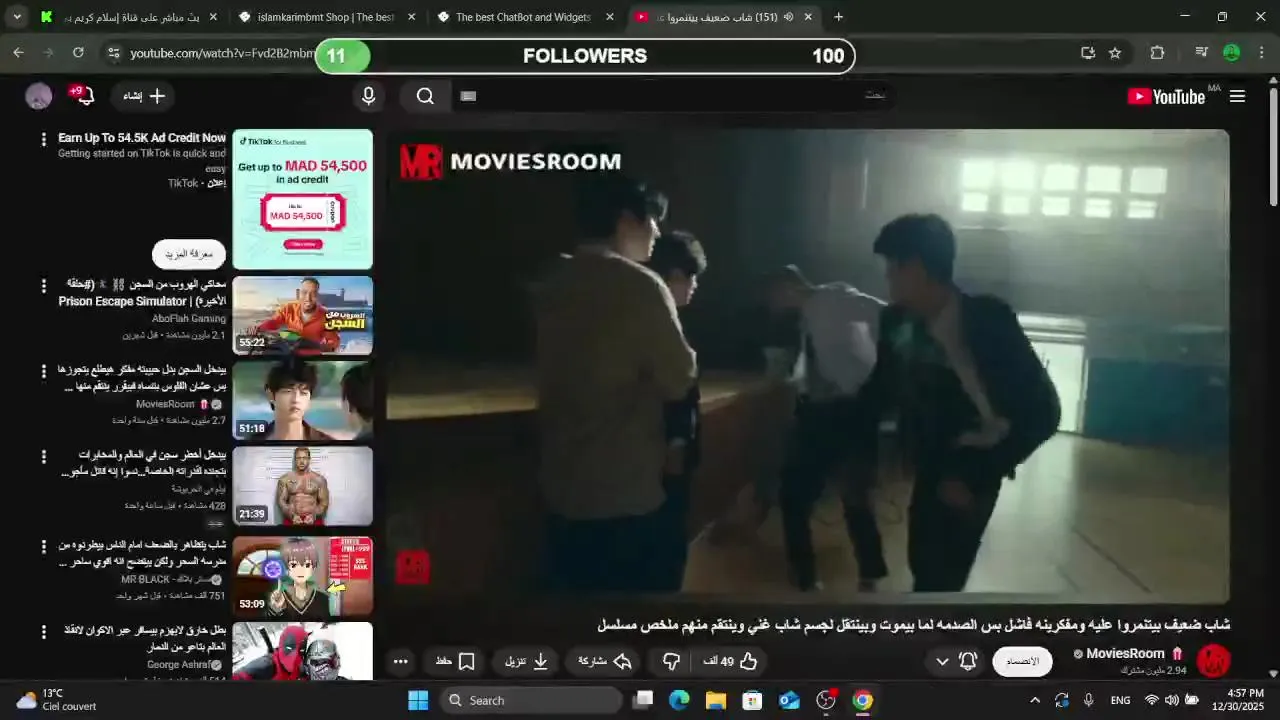This screenshot has height=720, width=1280.
Task: Start voice search with microphone icon
Action: click(x=368, y=96)
